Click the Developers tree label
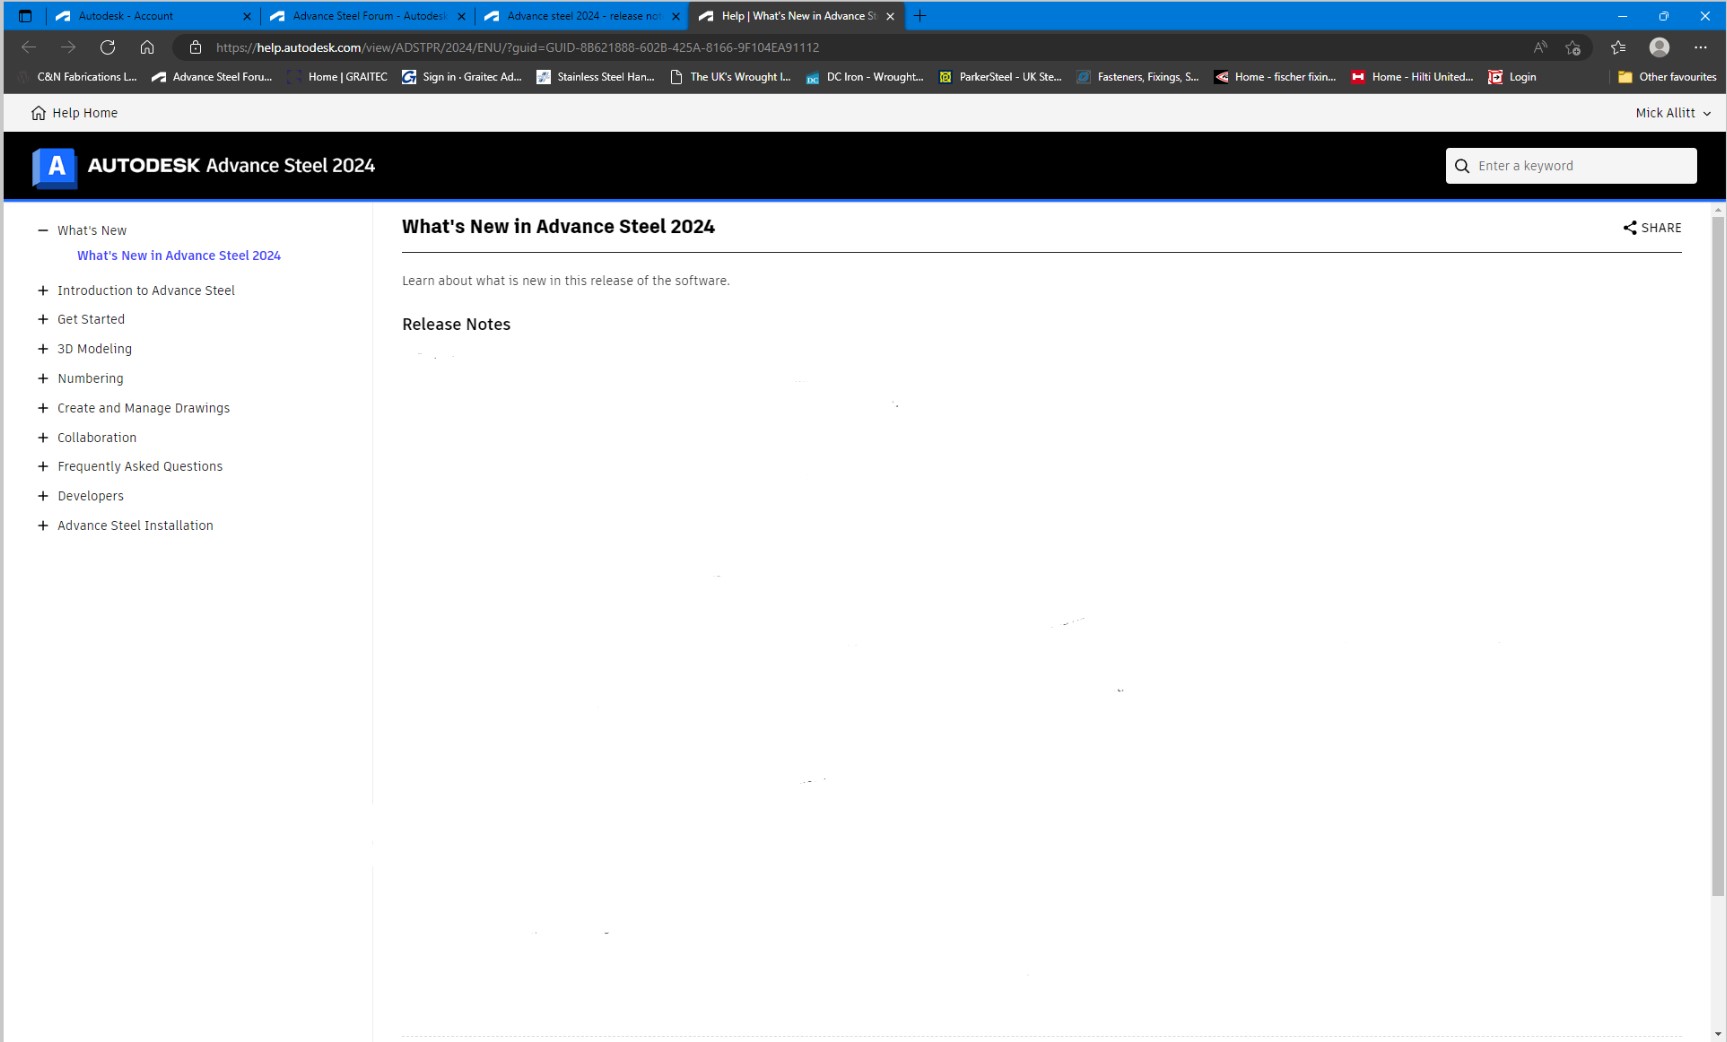The height and width of the screenshot is (1042, 1727). [90, 496]
